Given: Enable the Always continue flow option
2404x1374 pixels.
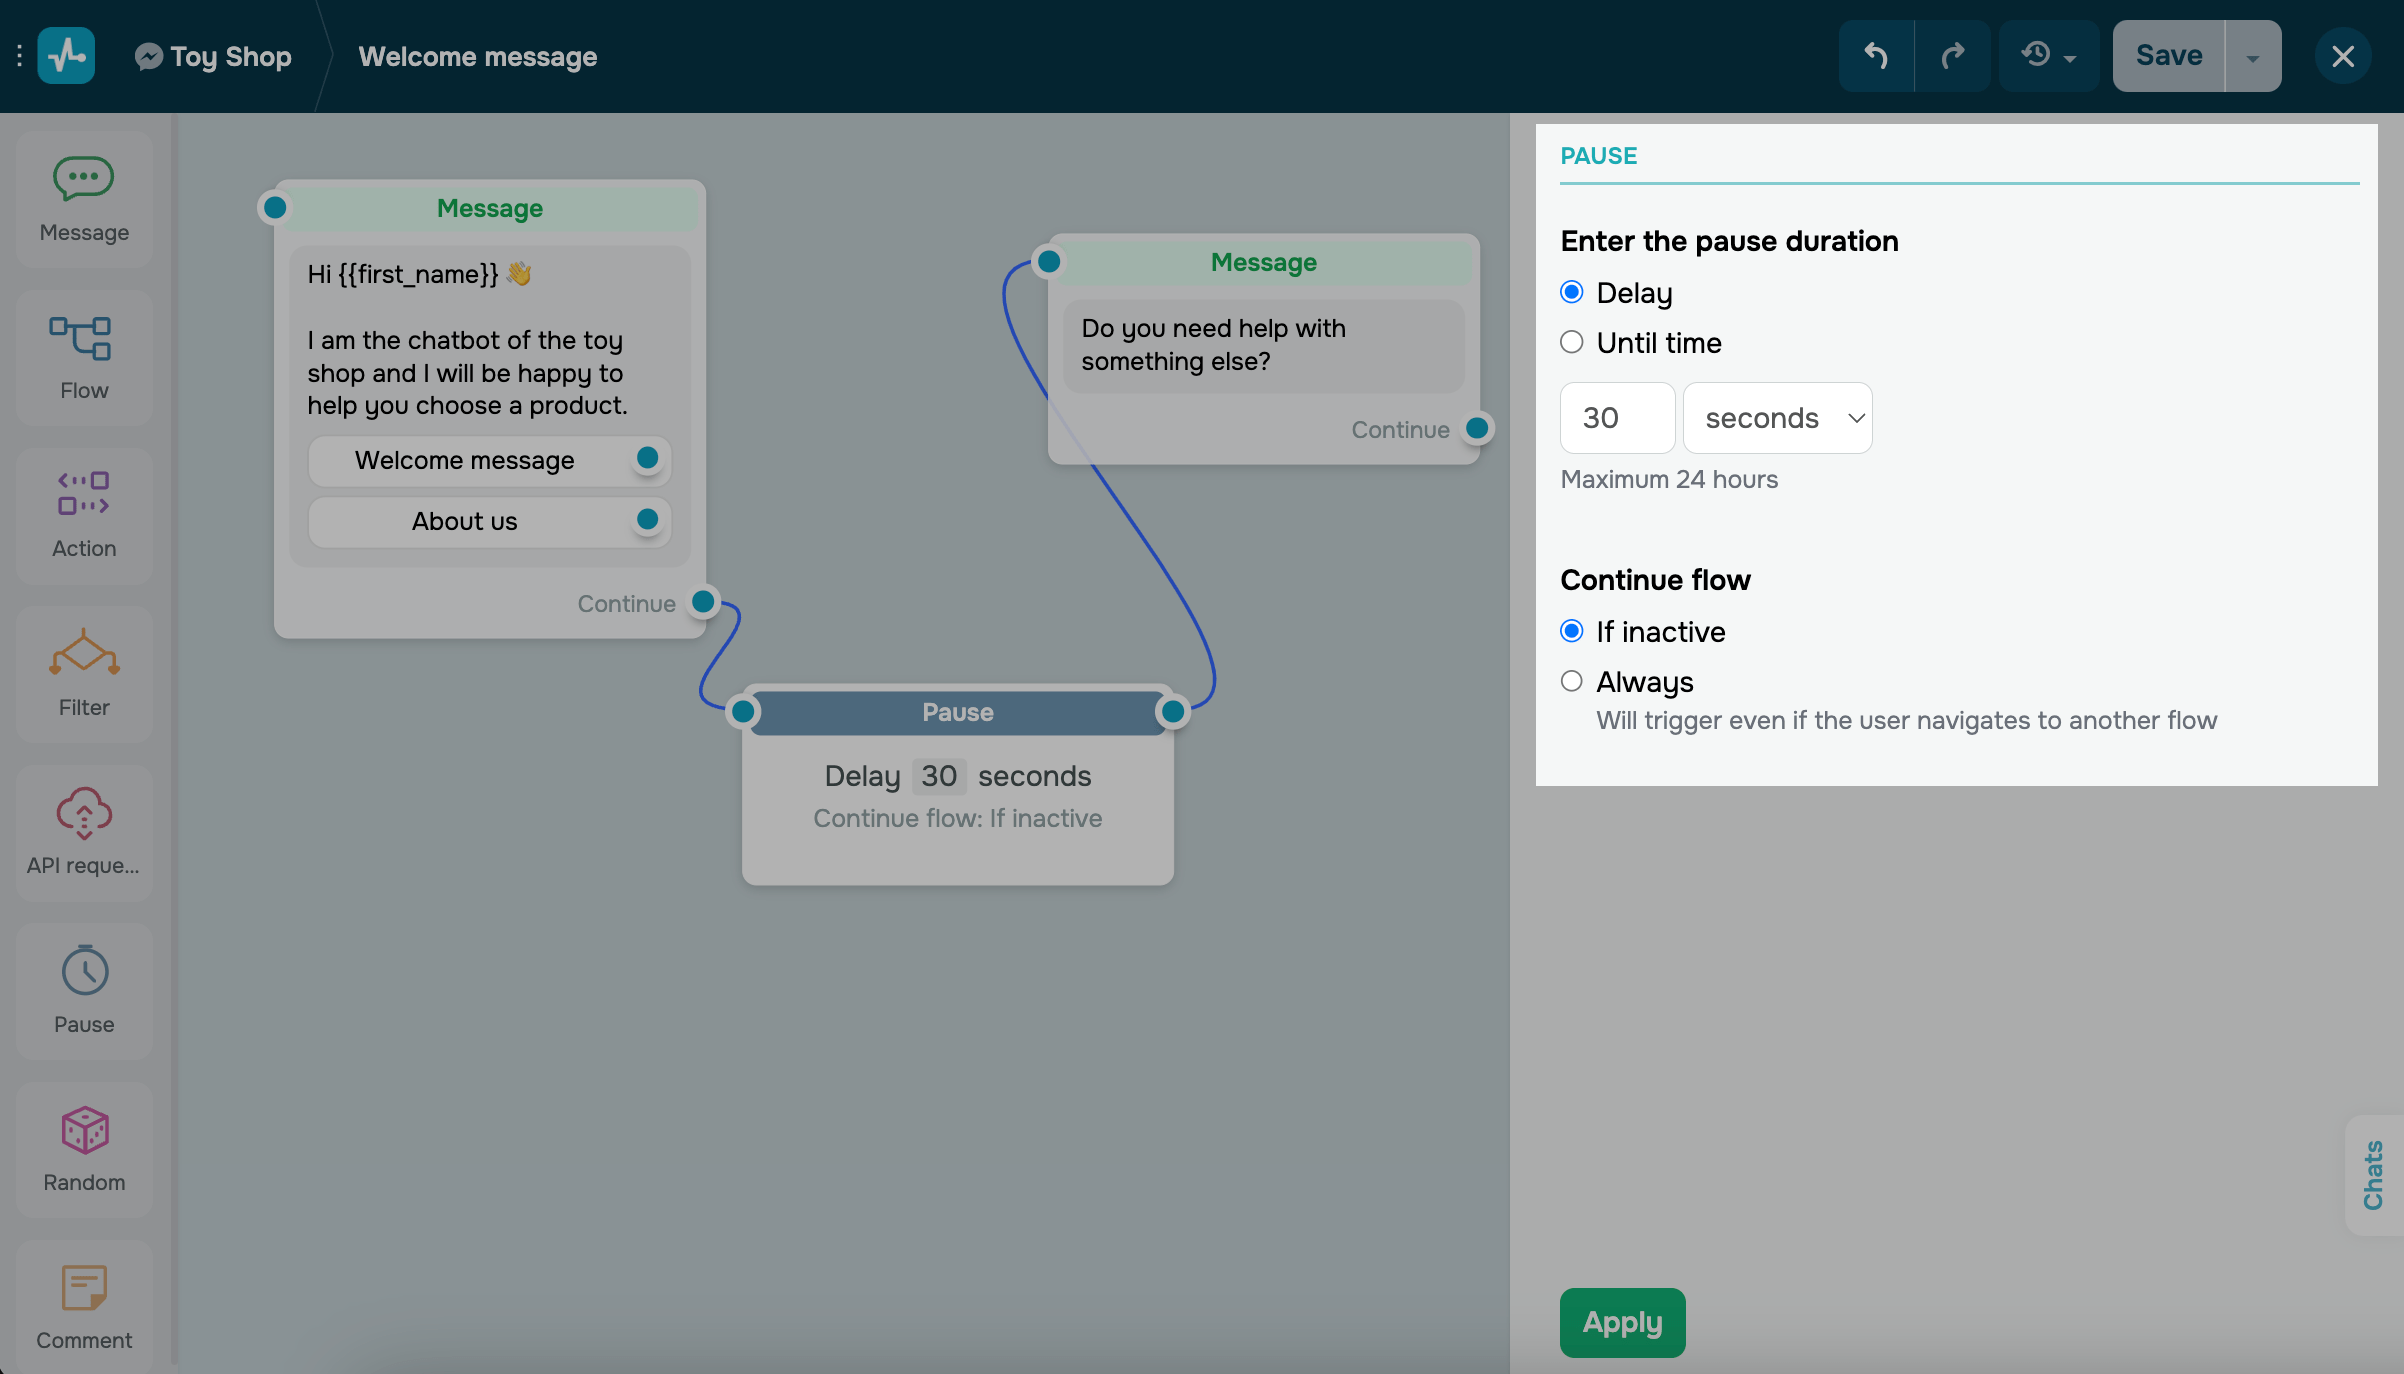Looking at the screenshot, I should pos(1572,681).
